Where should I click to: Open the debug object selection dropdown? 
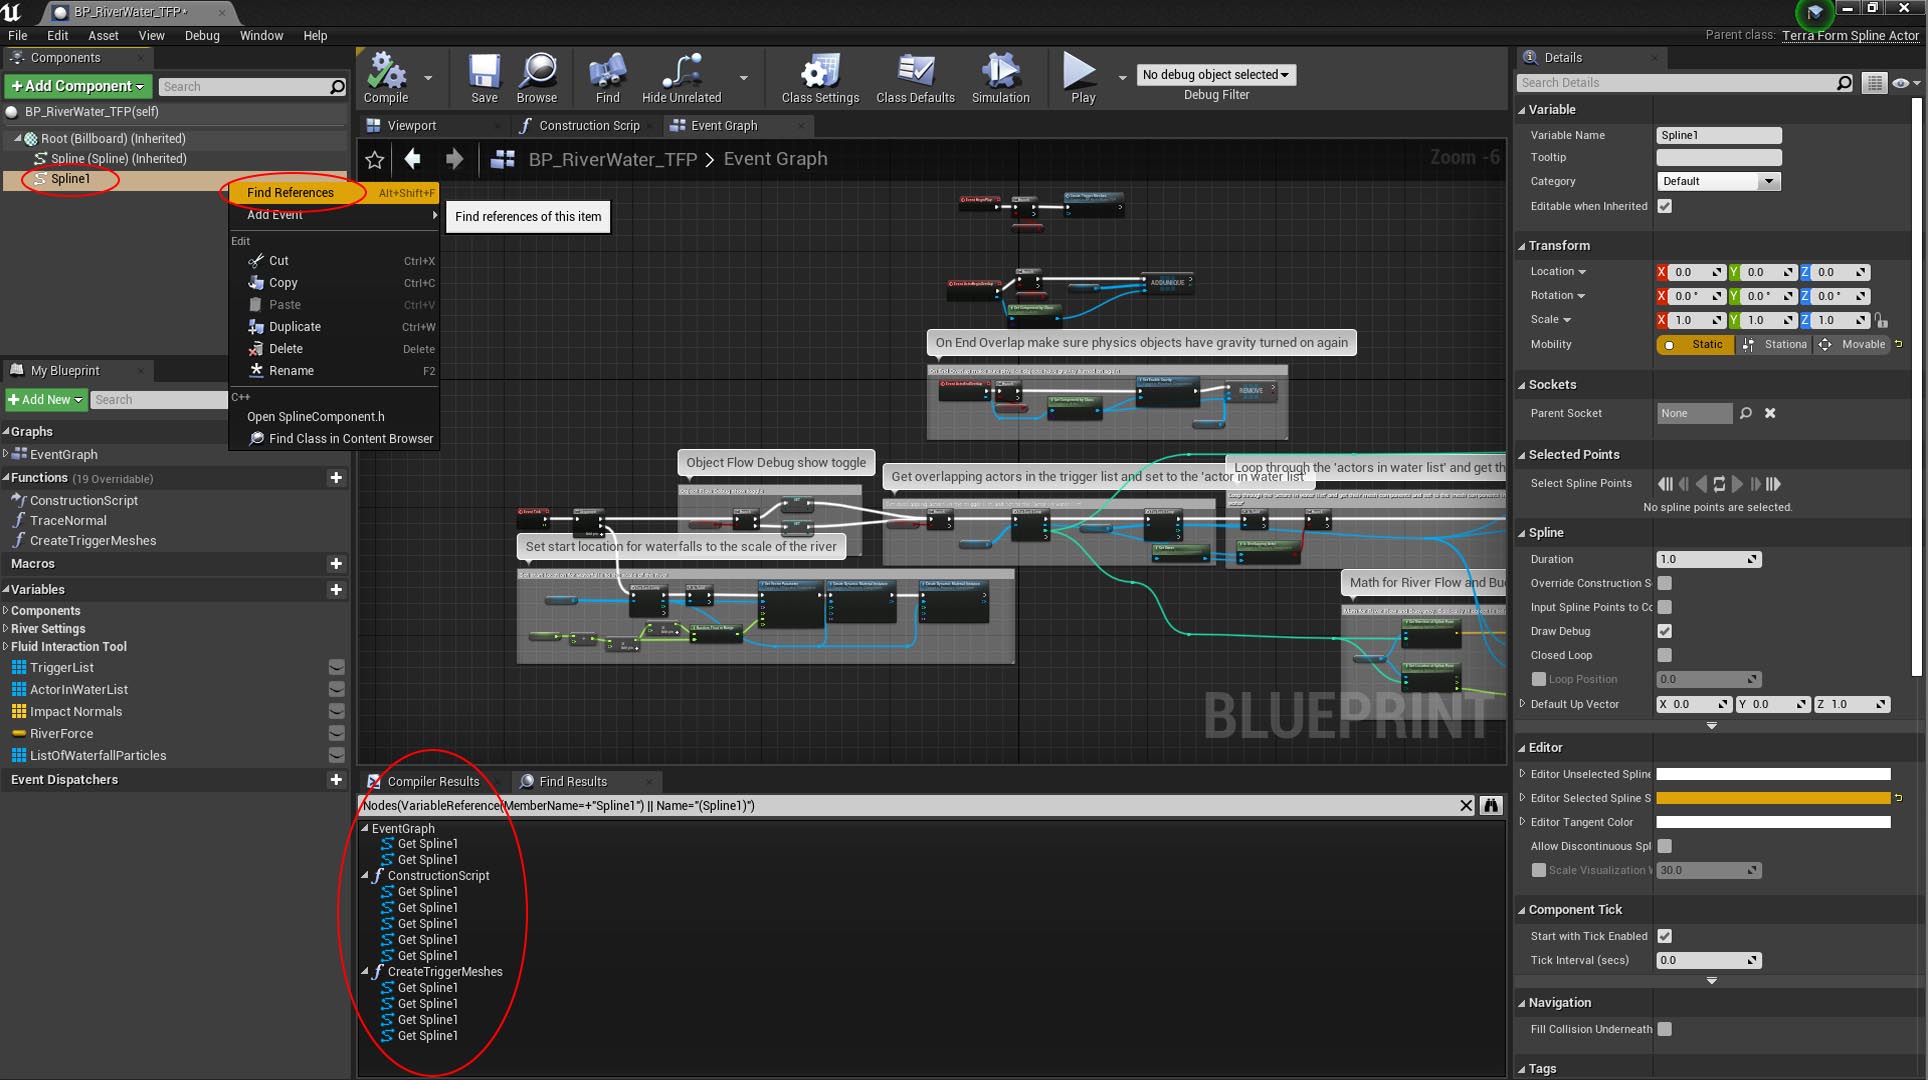pos(1215,75)
